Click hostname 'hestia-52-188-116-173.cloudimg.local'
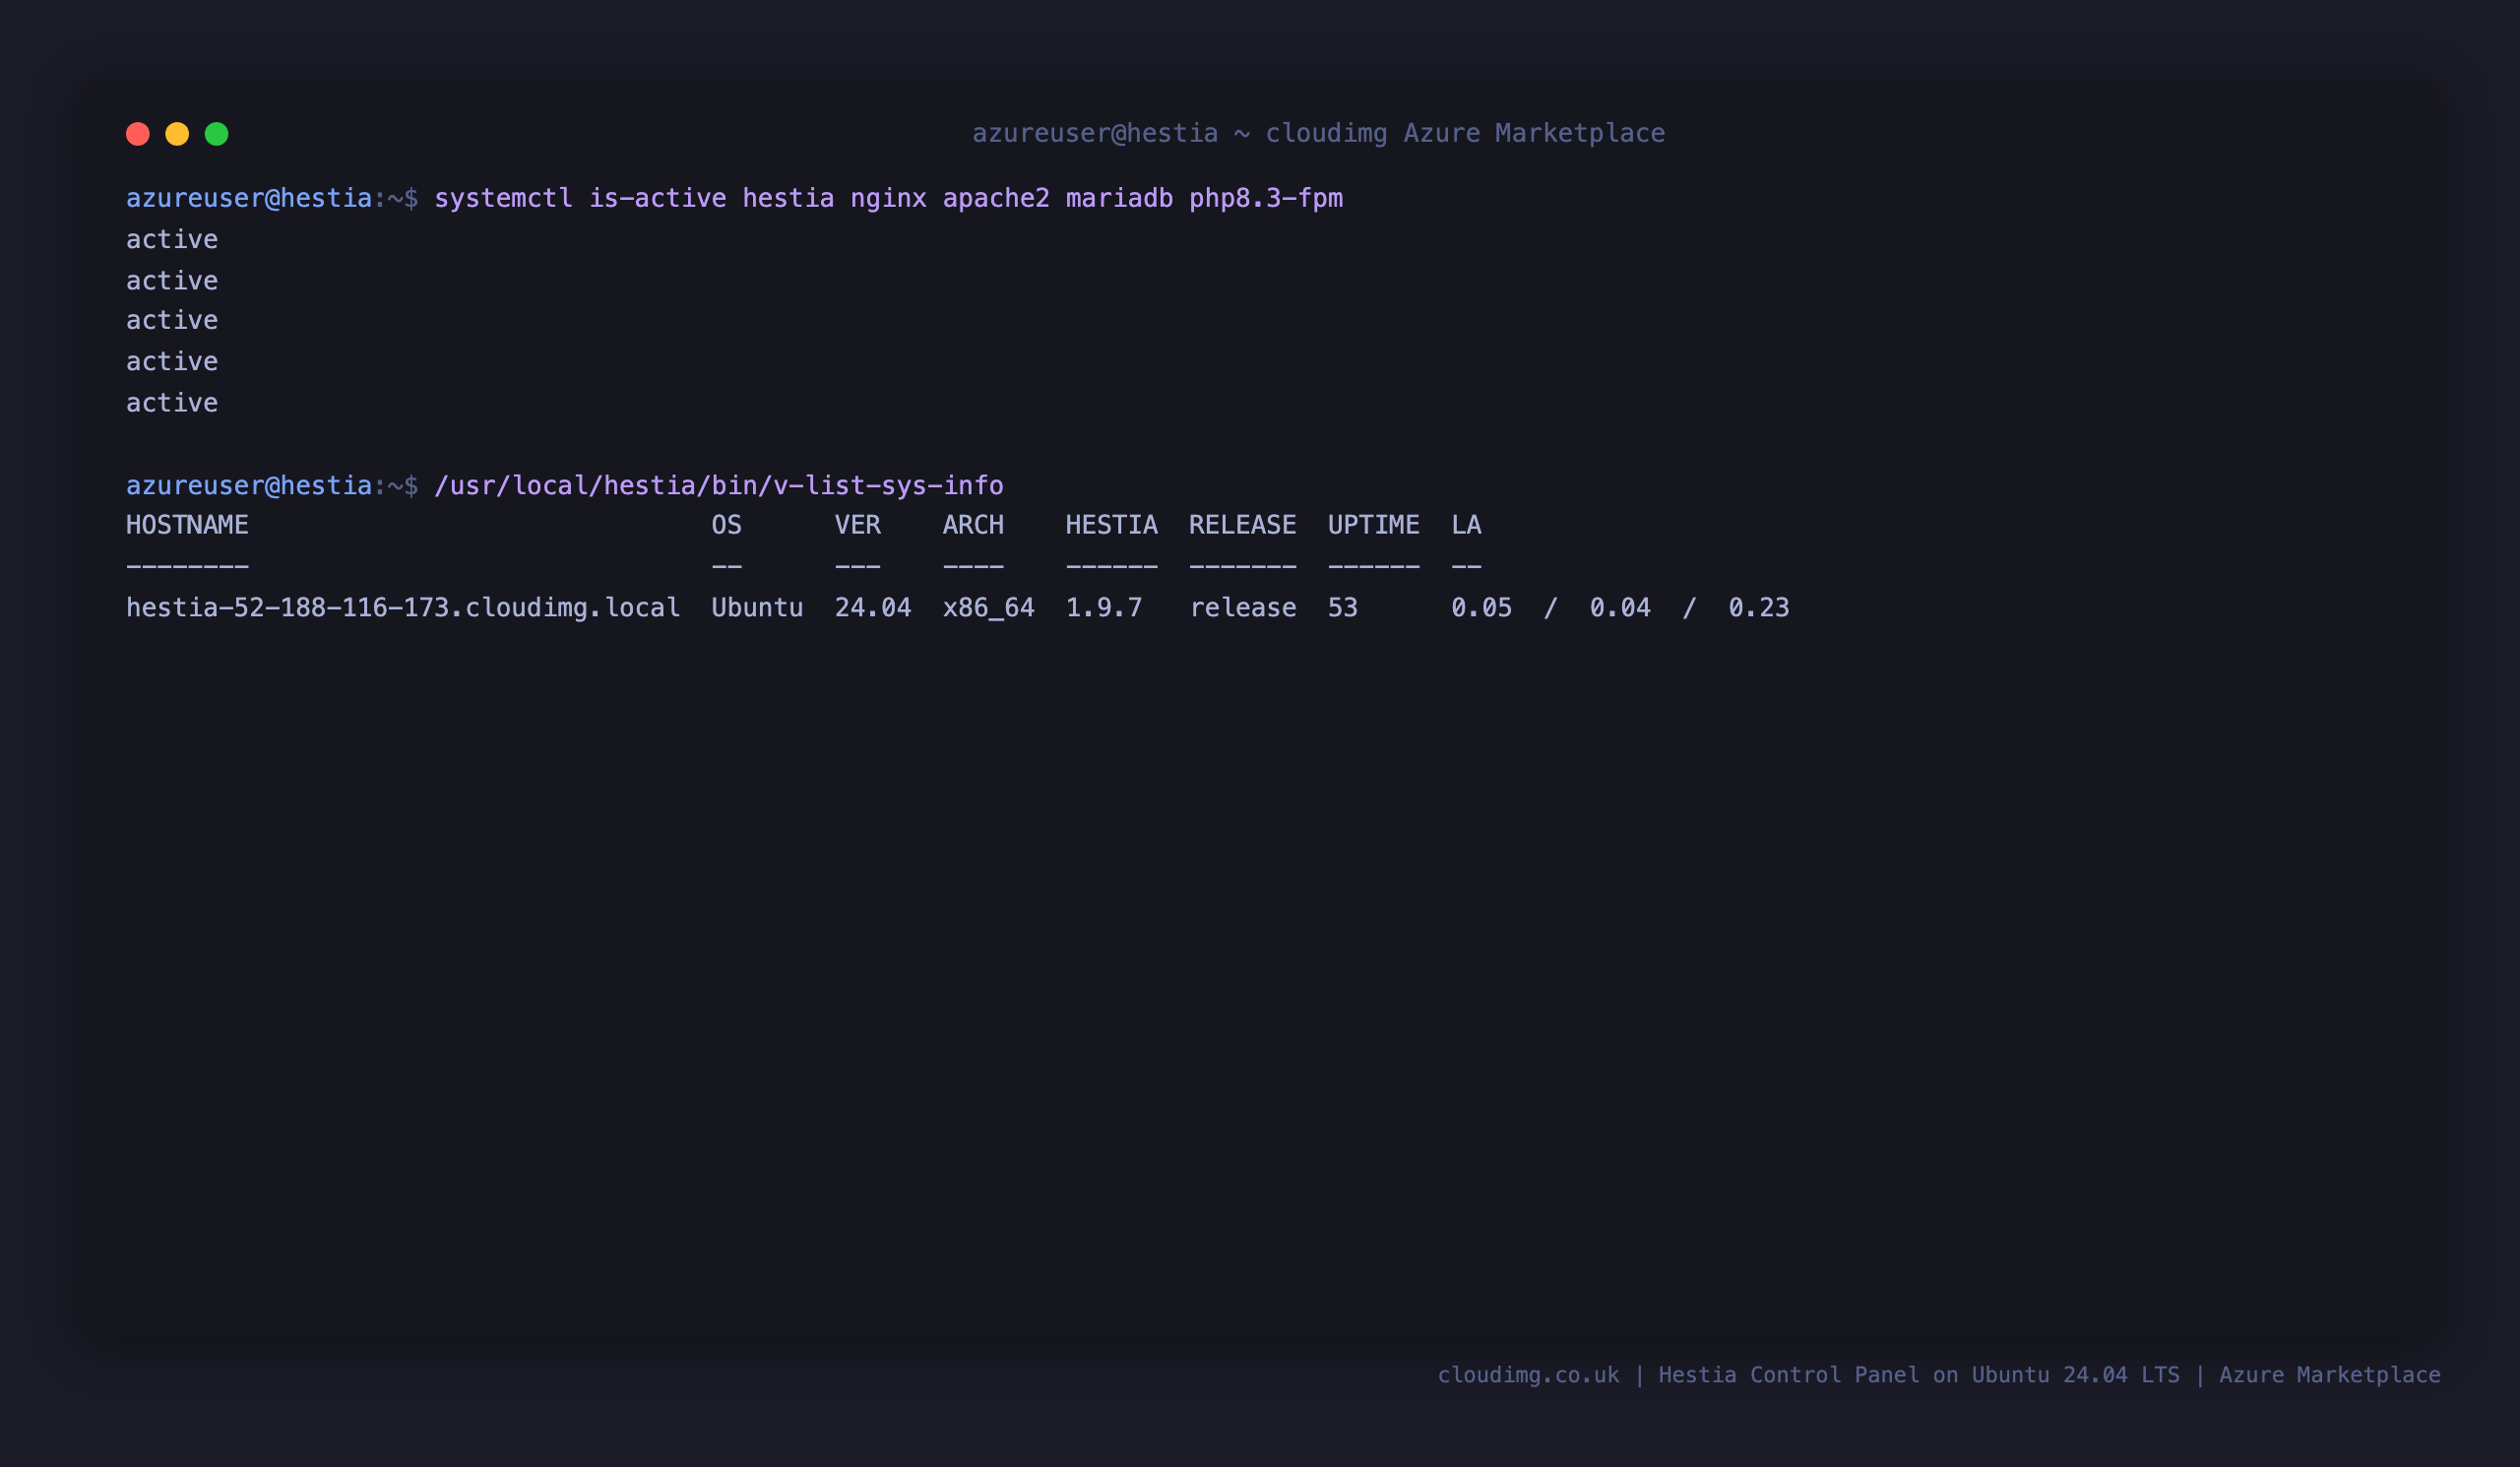This screenshot has width=2520, height=1467. (403, 608)
